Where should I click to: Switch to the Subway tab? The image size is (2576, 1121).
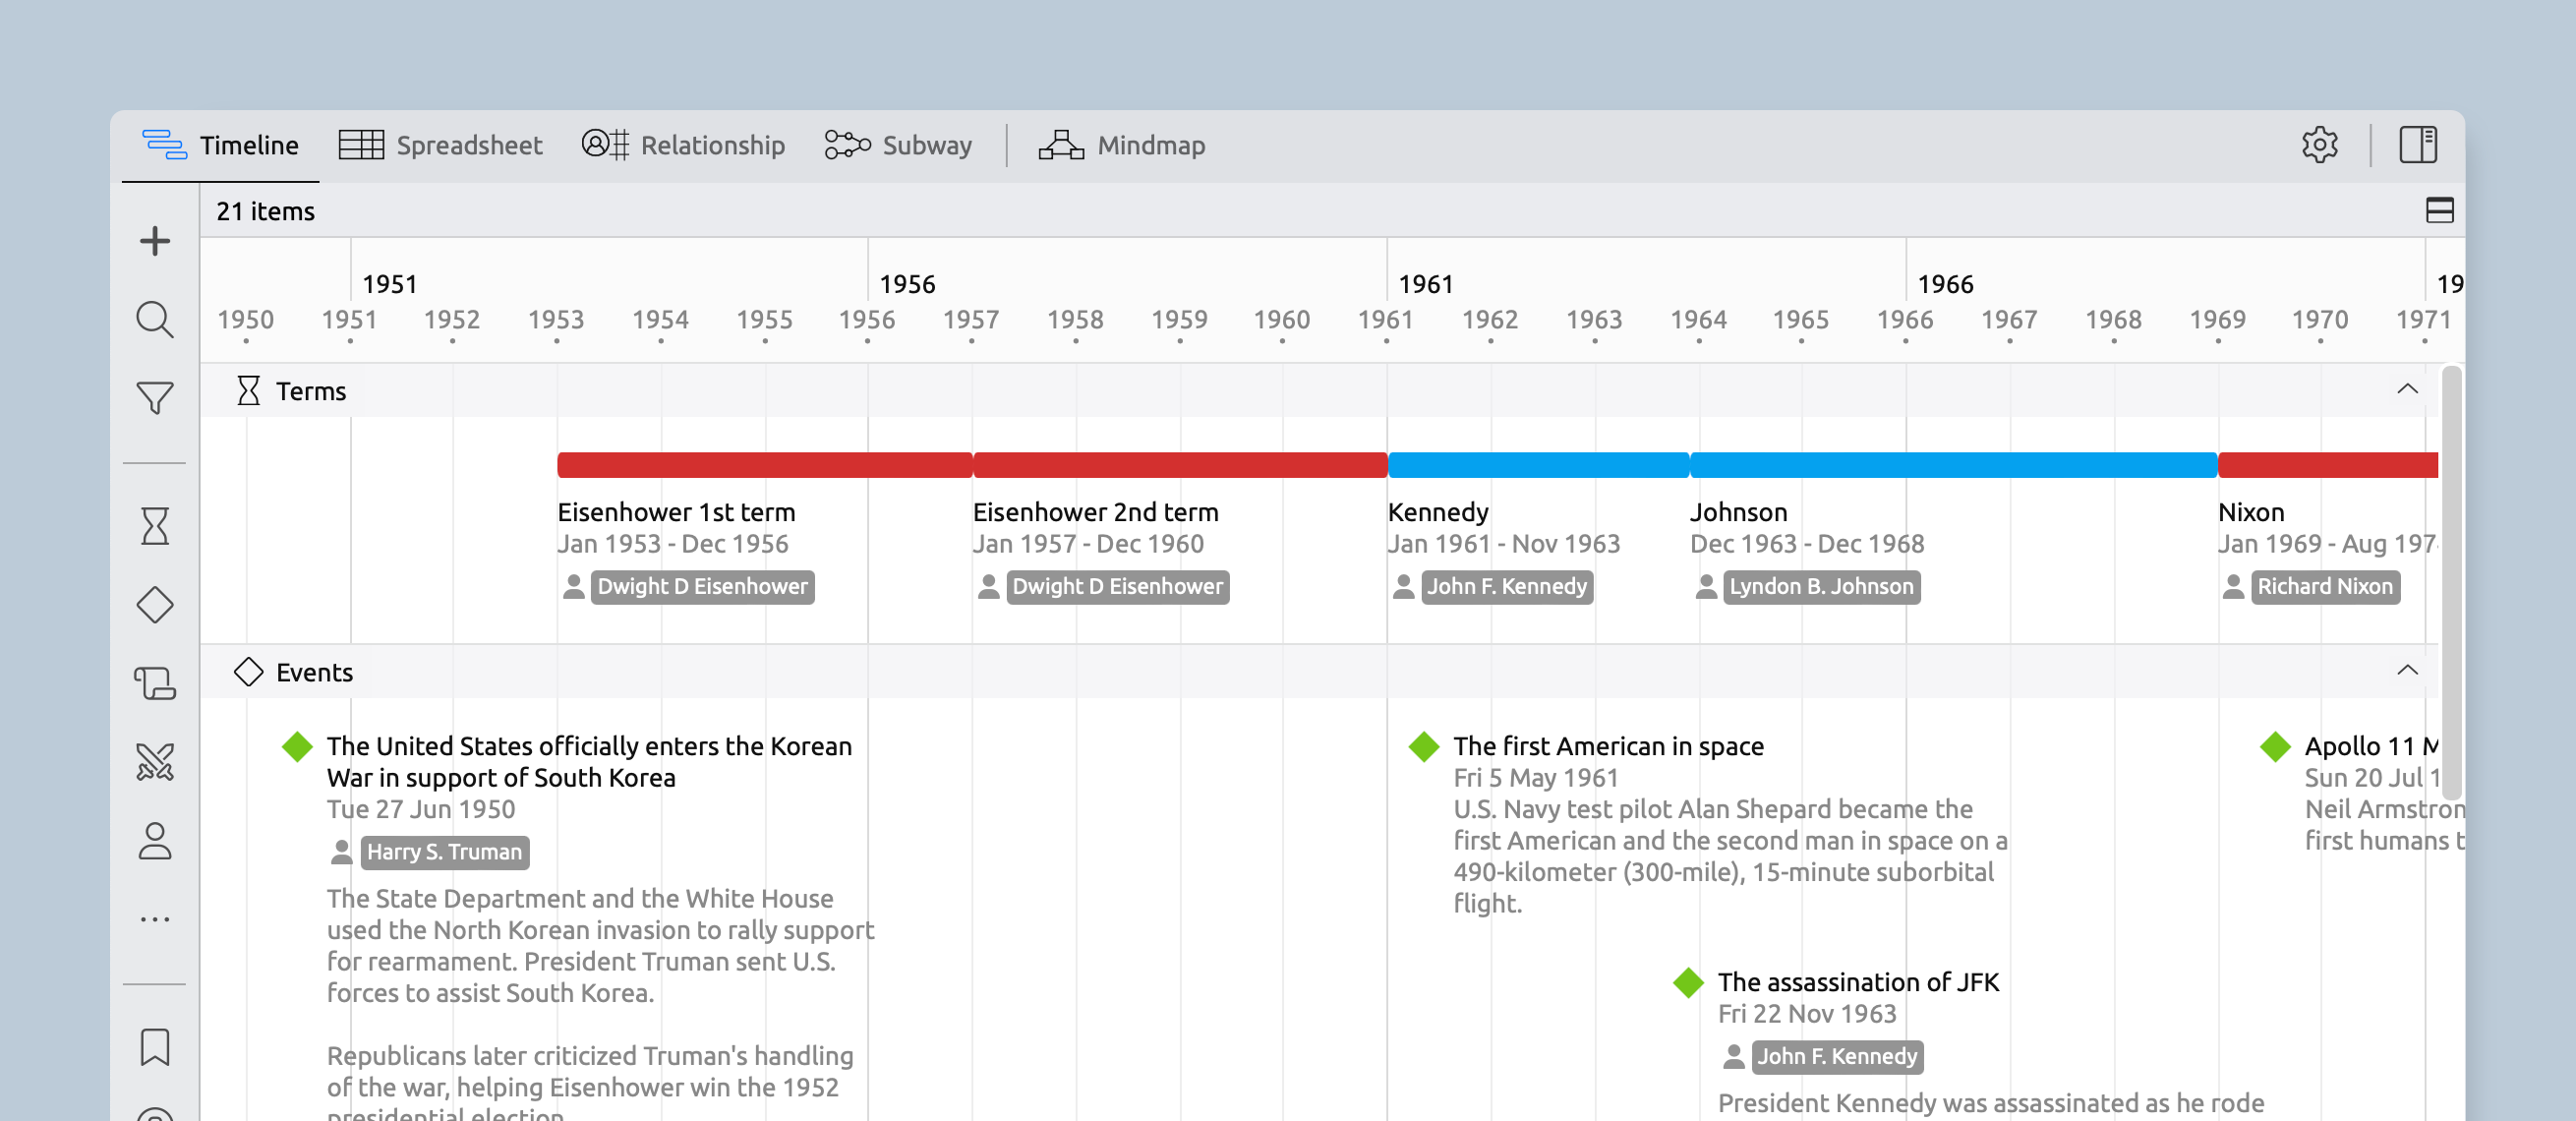(x=898, y=145)
